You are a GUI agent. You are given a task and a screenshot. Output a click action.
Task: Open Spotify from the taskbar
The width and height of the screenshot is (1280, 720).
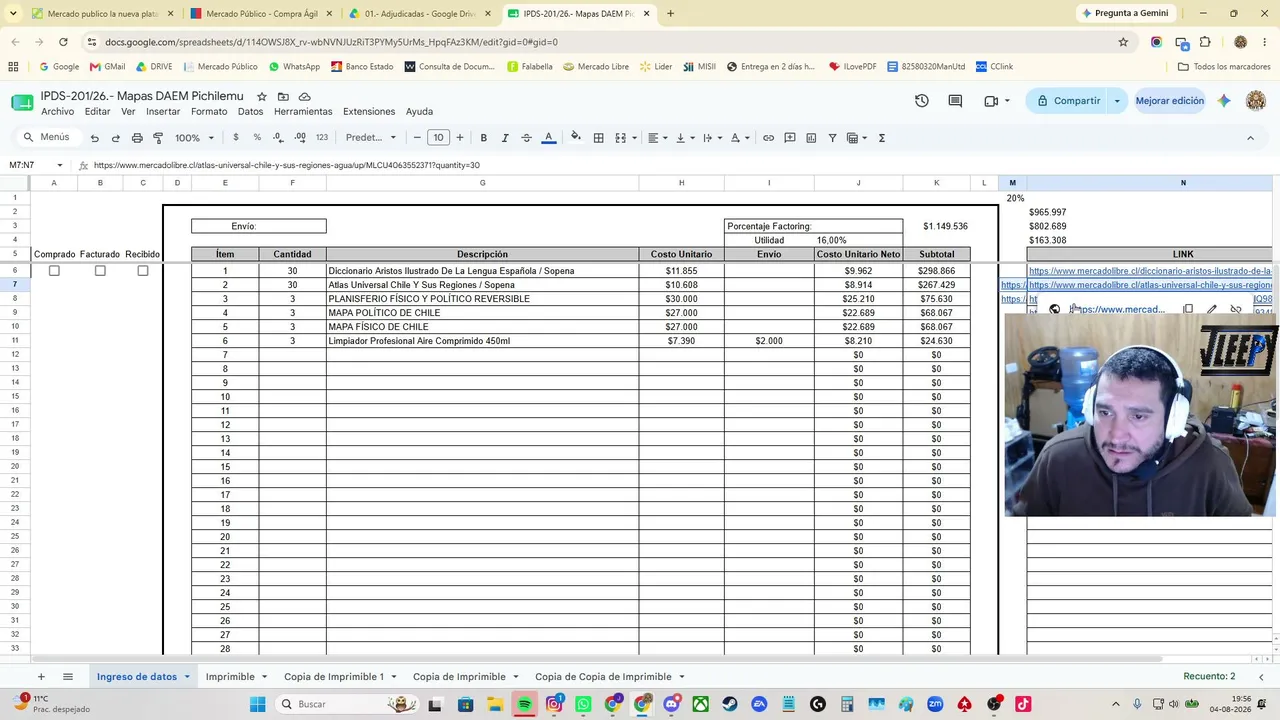[524, 704]
